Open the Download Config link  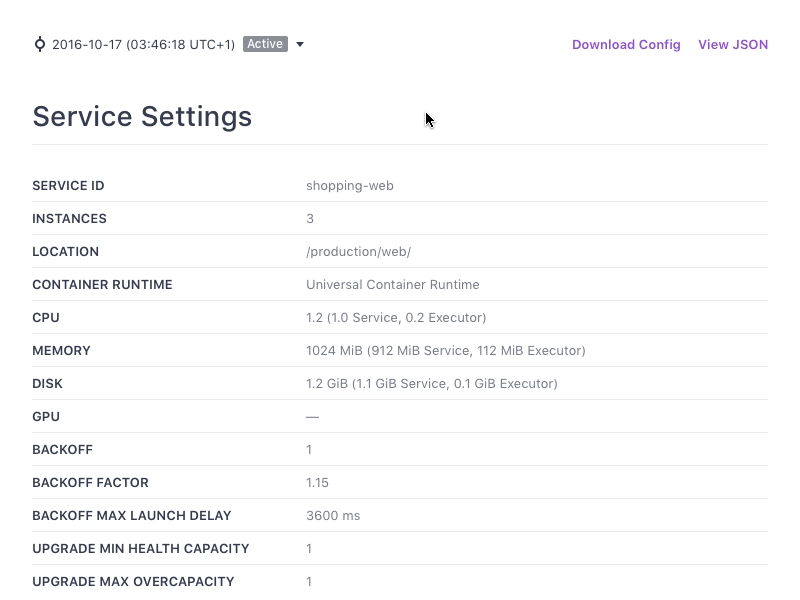[x=626, y=45]
